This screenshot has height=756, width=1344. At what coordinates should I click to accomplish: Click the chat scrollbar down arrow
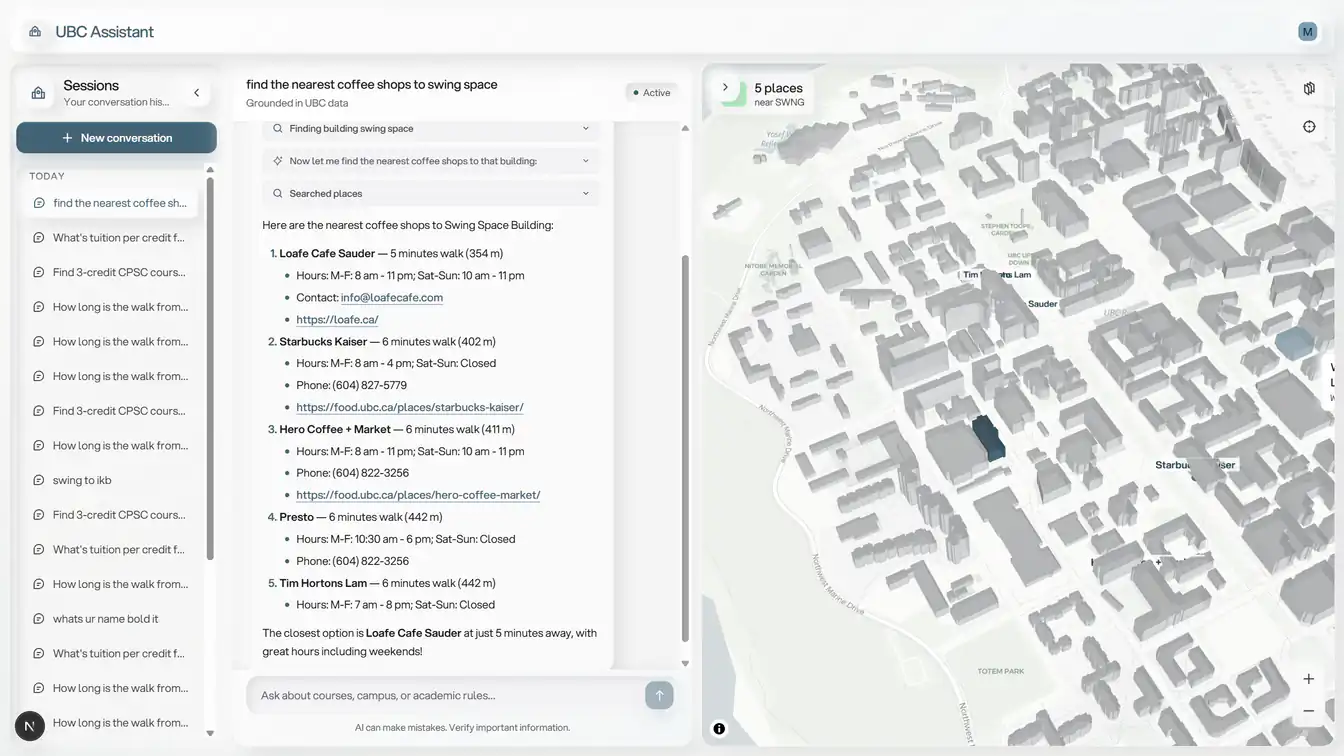[685, 664]
